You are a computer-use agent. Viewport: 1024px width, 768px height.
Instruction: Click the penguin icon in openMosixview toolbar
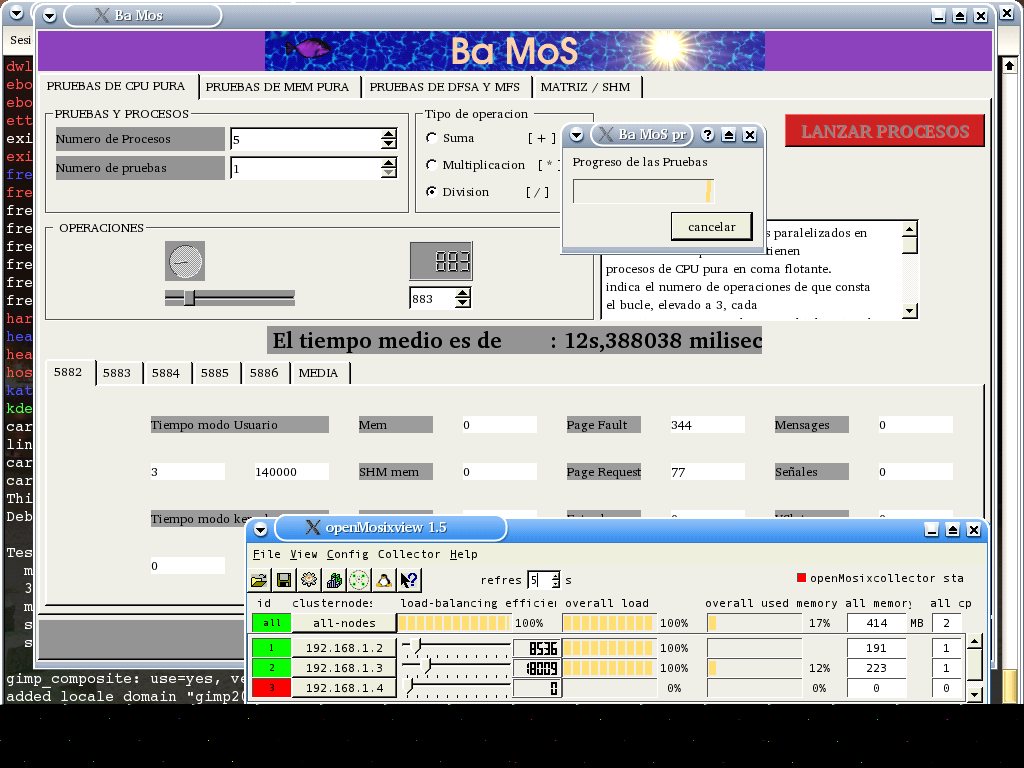click(382, 580)
